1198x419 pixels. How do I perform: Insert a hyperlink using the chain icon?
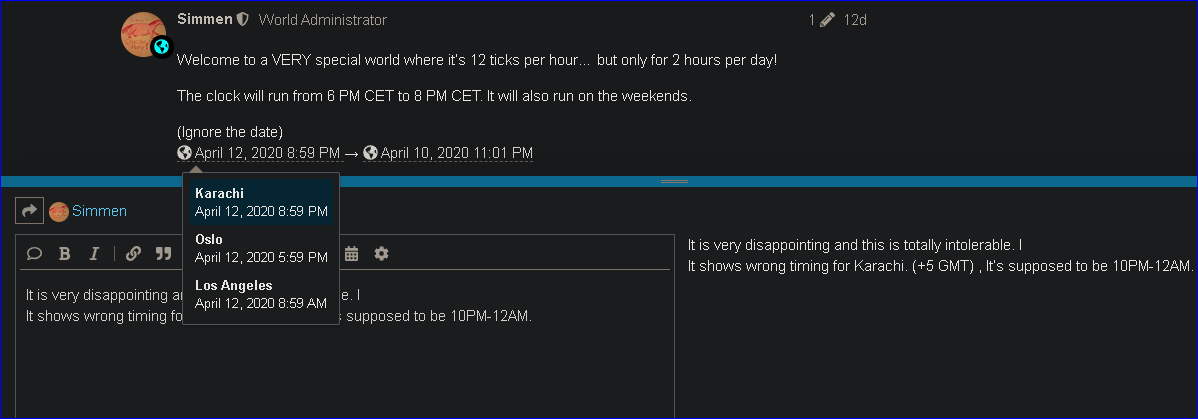pyautogui.click(x=134, y=254)
